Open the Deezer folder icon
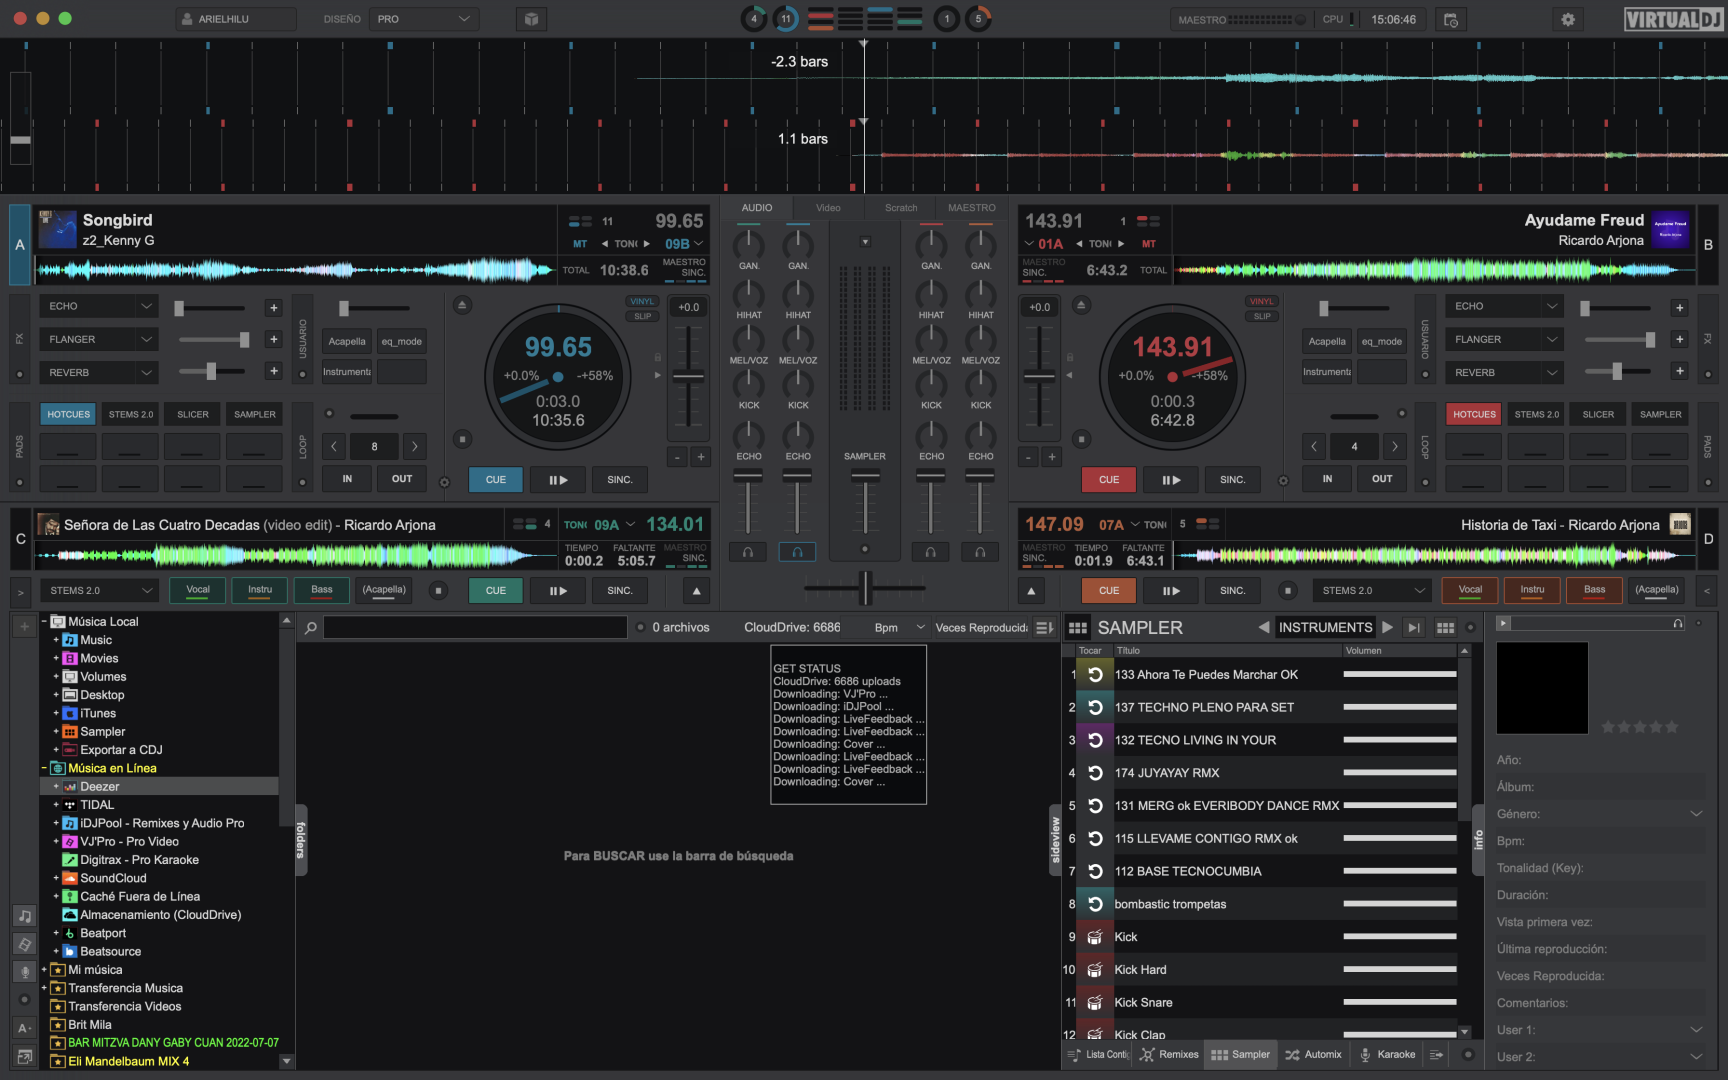Screen dimensions: 1728x1080 [x=70, y=787]
